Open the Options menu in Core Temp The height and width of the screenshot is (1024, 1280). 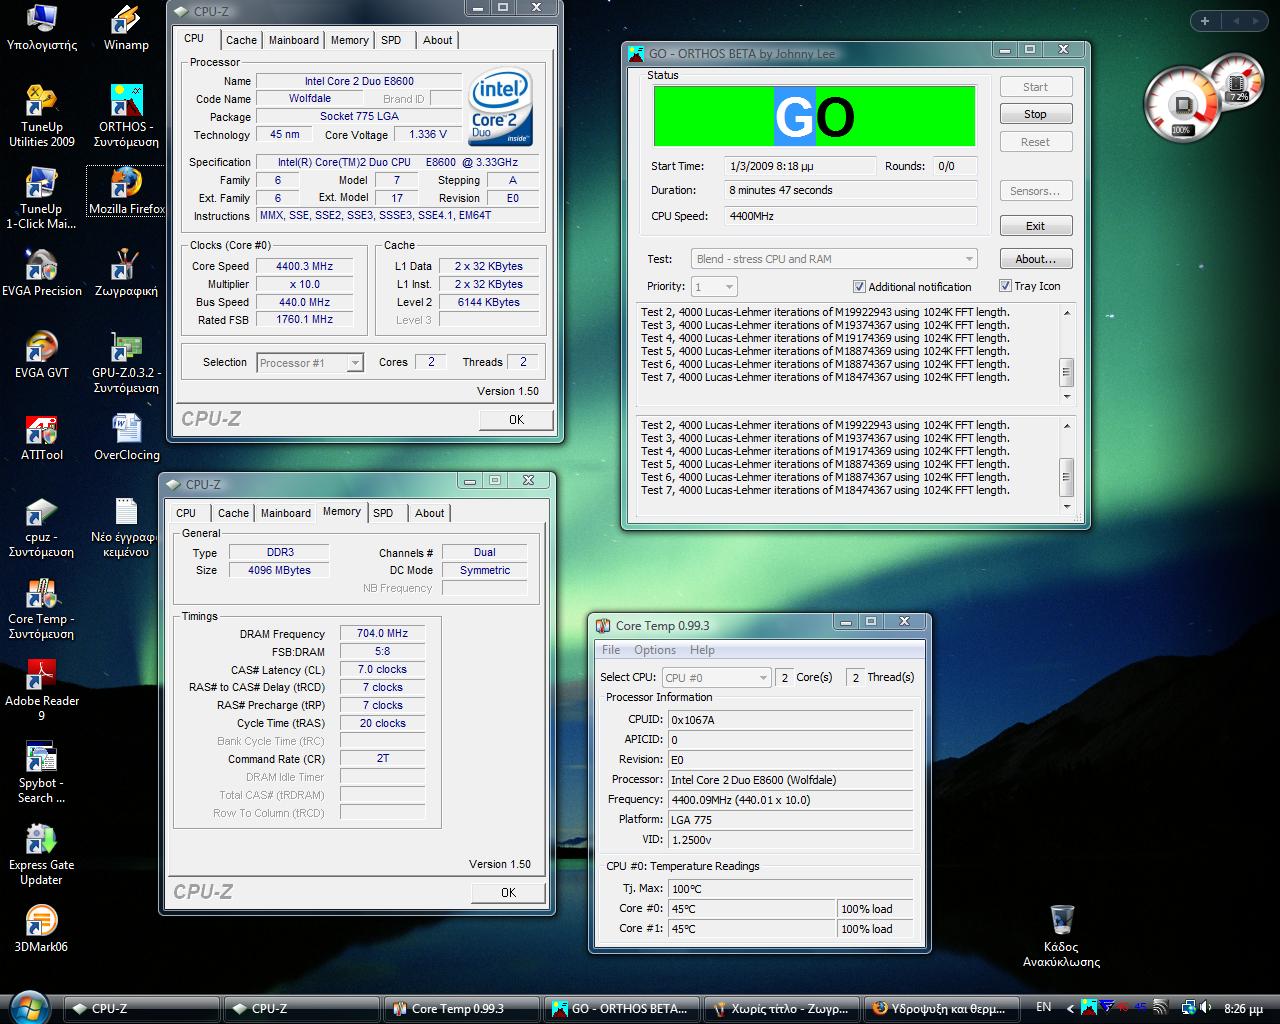[x=655, y=650]
